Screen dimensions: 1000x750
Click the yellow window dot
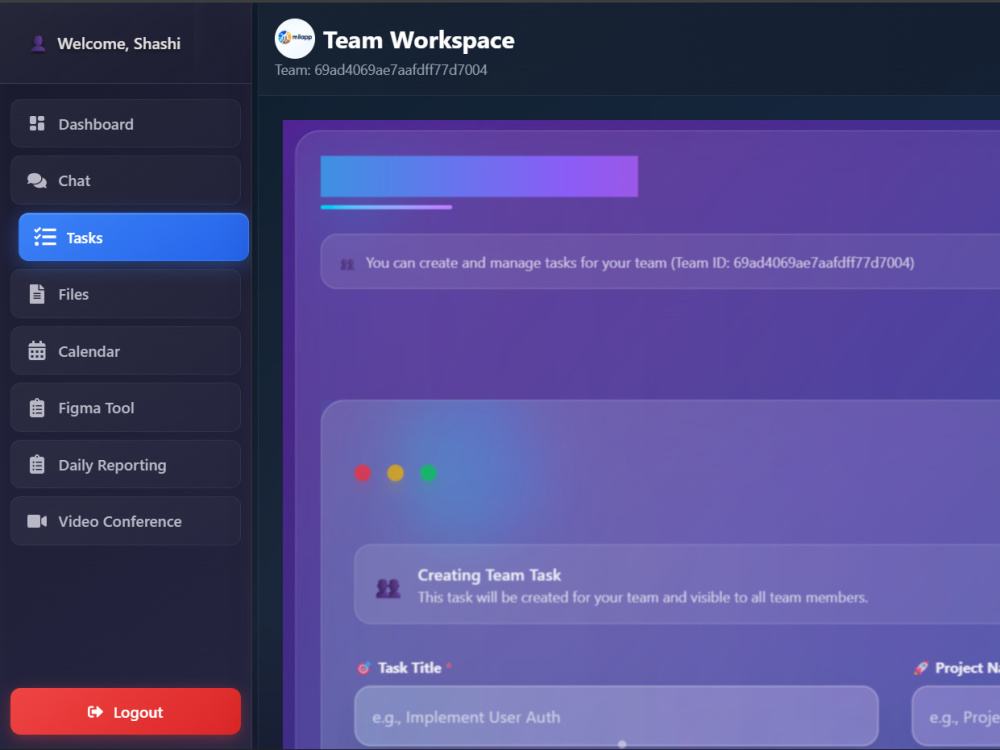click(x=395, y=473)
